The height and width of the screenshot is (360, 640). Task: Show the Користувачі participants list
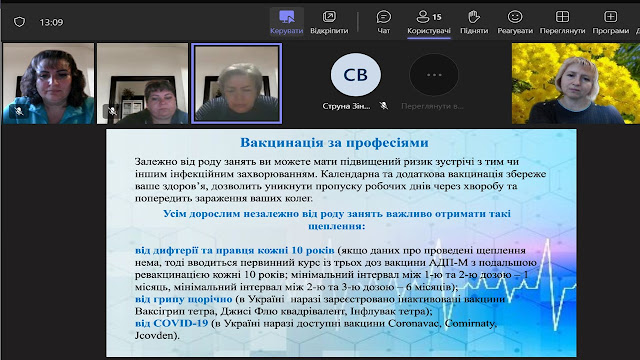429,22
